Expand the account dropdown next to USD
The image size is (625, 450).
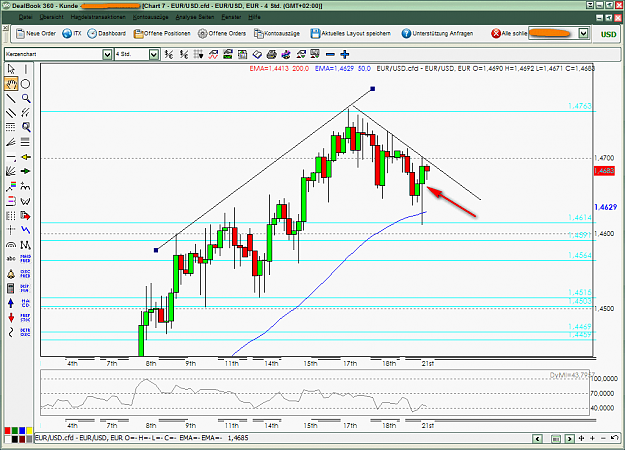coord(583,33)
